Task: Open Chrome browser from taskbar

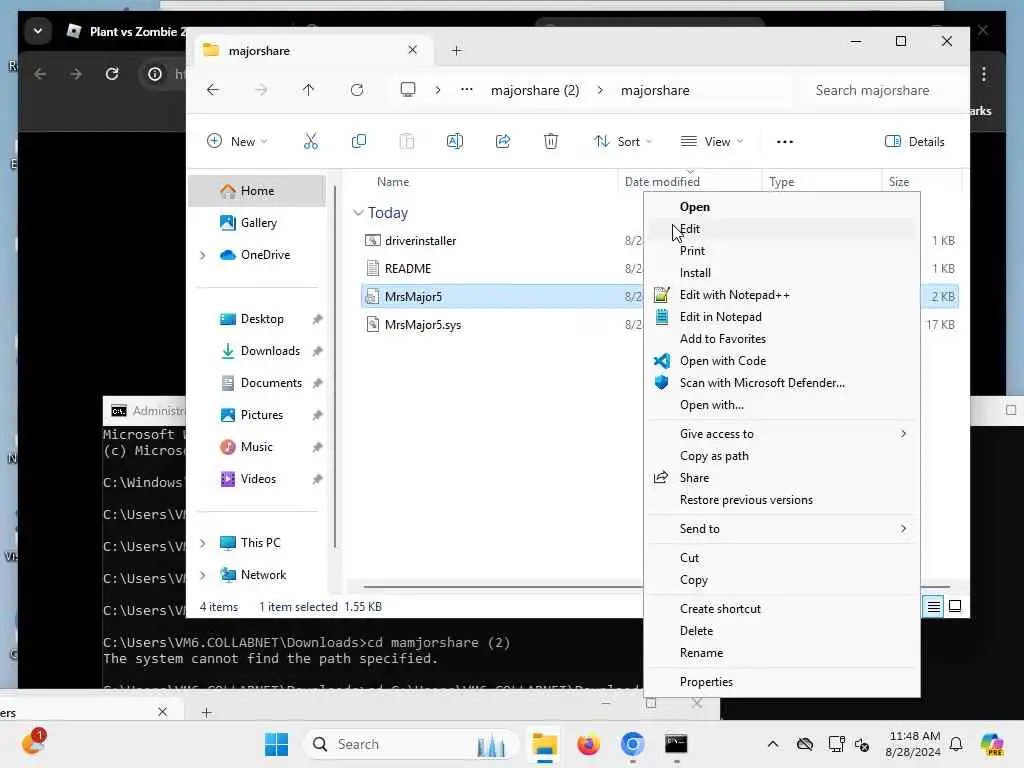Action: point(632,744)
